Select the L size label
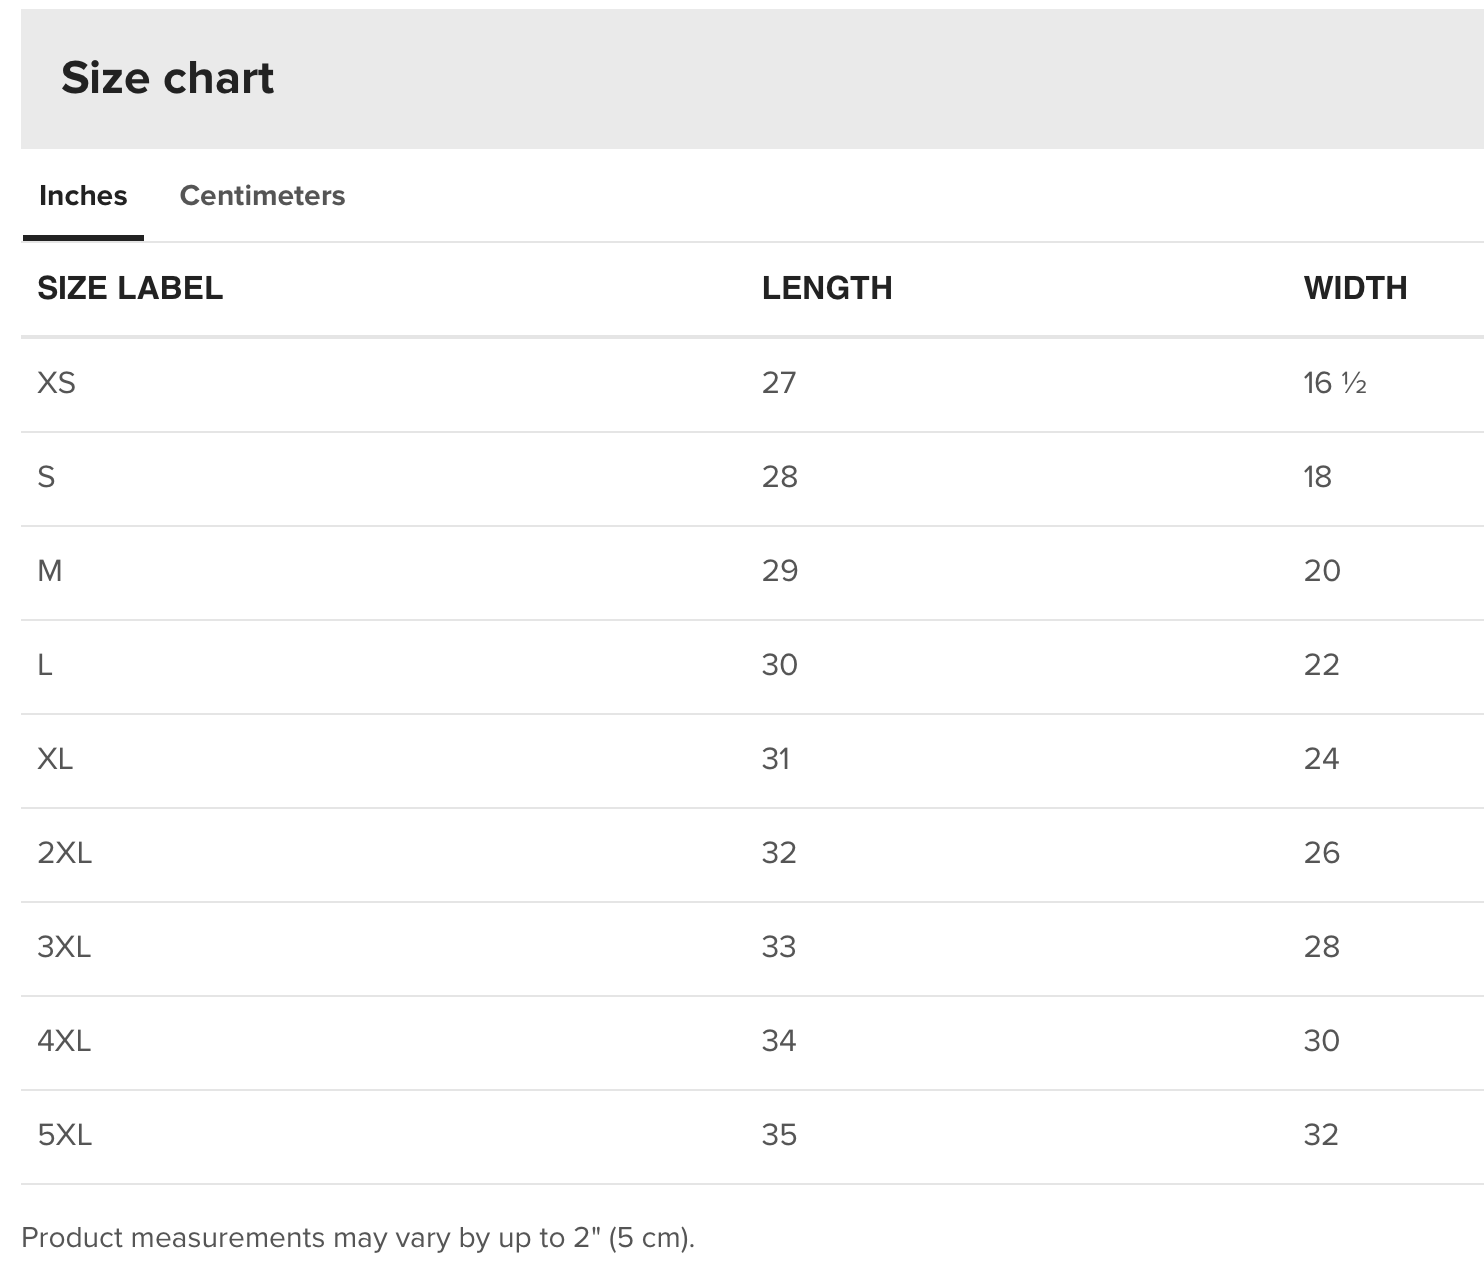 (x=45, y=664)
